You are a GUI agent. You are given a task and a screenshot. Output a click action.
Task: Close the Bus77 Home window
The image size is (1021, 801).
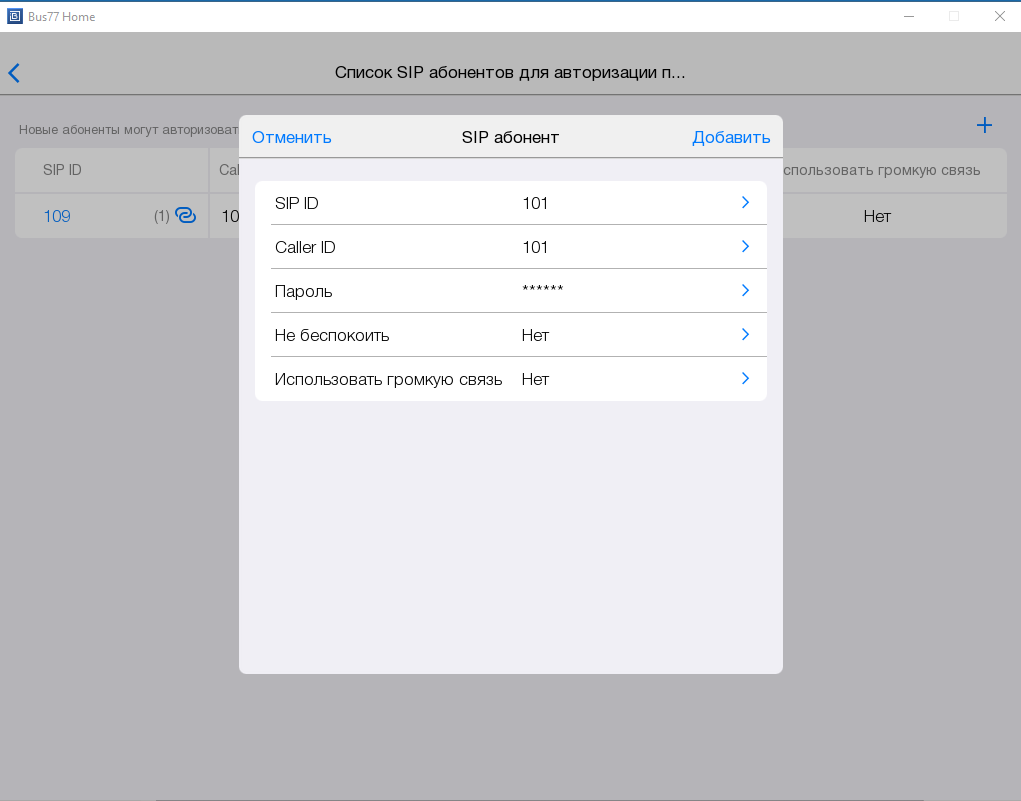(x=998, y=16)
